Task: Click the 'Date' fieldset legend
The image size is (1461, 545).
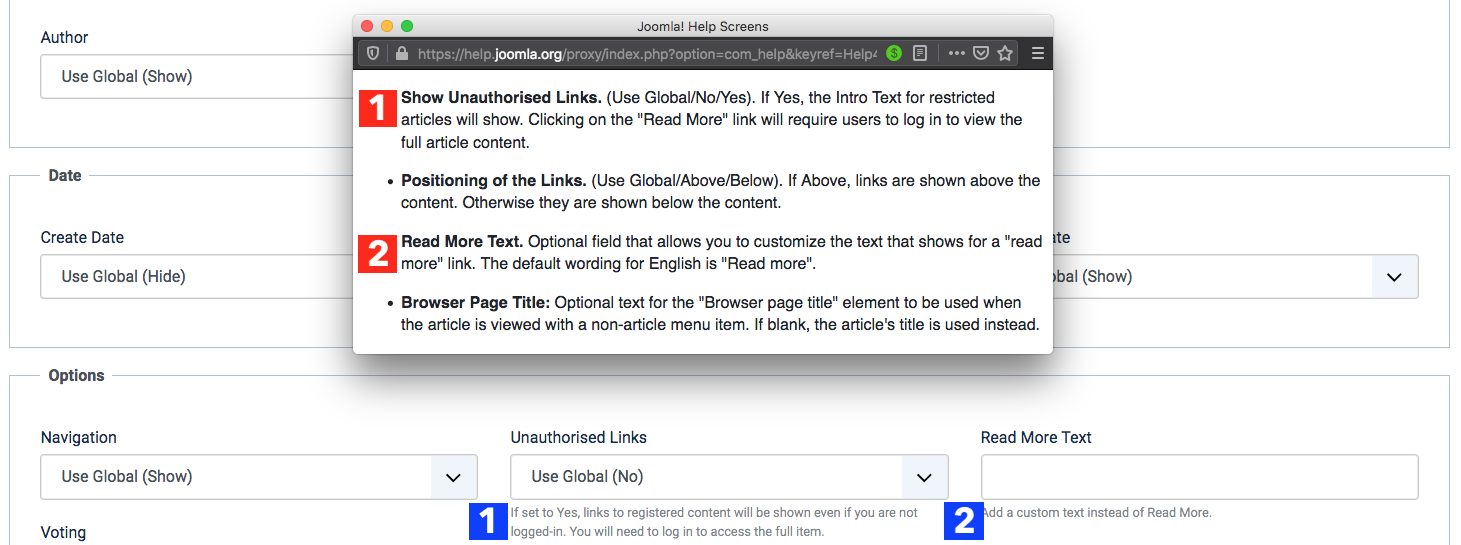Action: tap(65, 176)
